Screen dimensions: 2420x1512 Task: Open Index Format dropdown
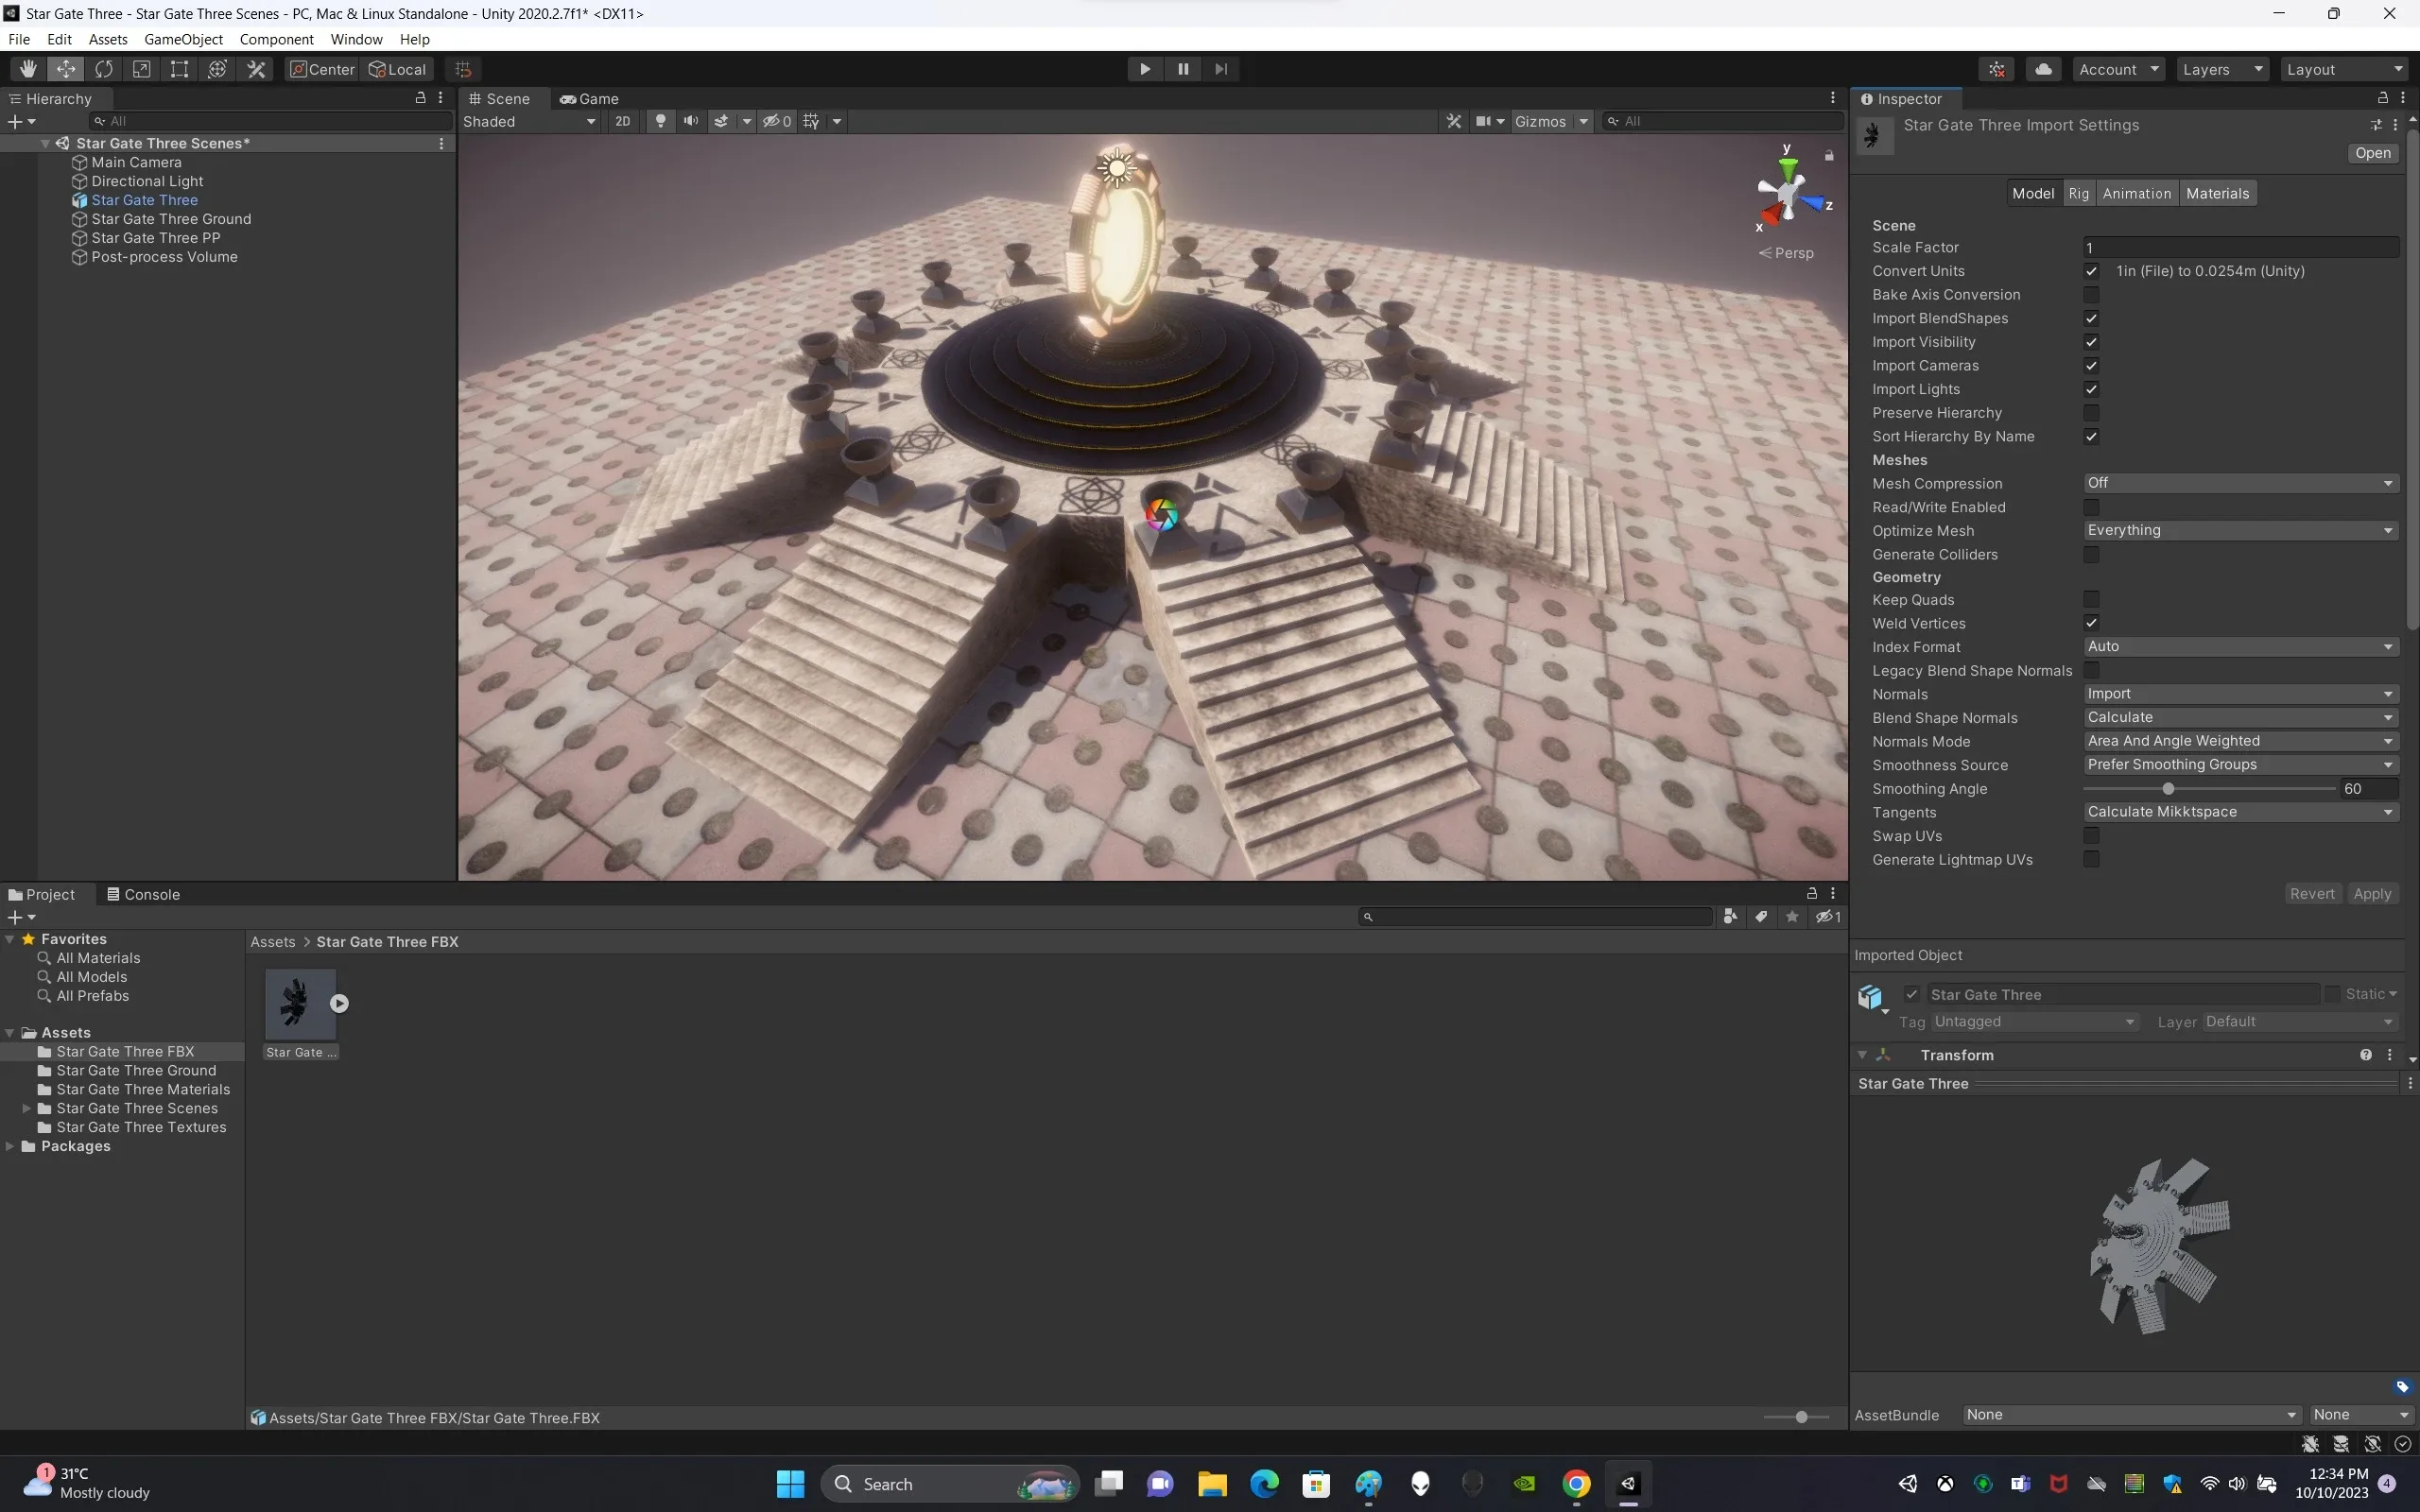point(2241,647)
